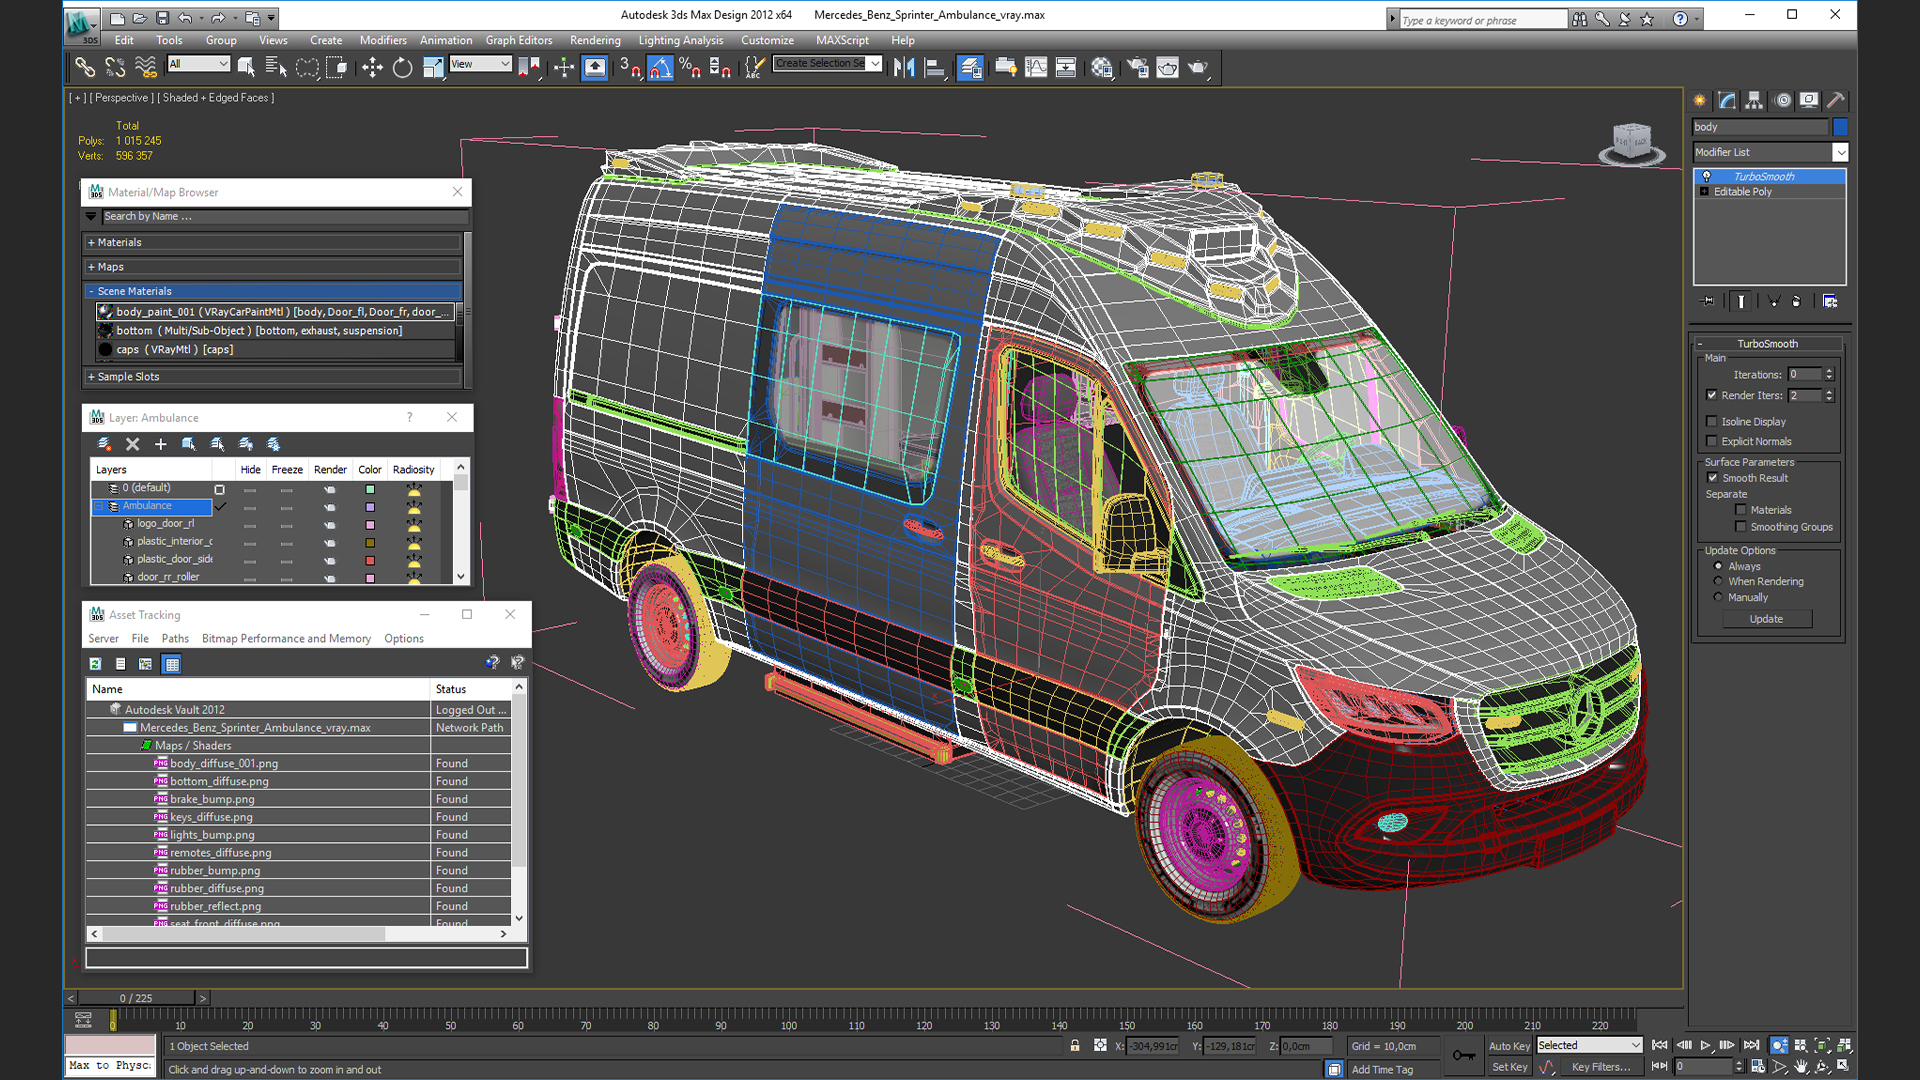The image size is (1920, 1080).
Task: Select the Manually update option
Action: pos(1718,597)
